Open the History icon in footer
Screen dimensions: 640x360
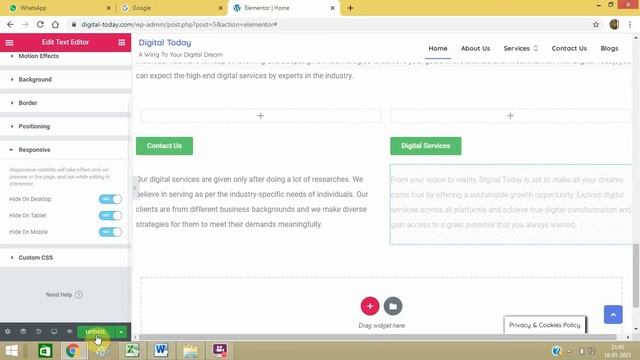pos(38,332)
